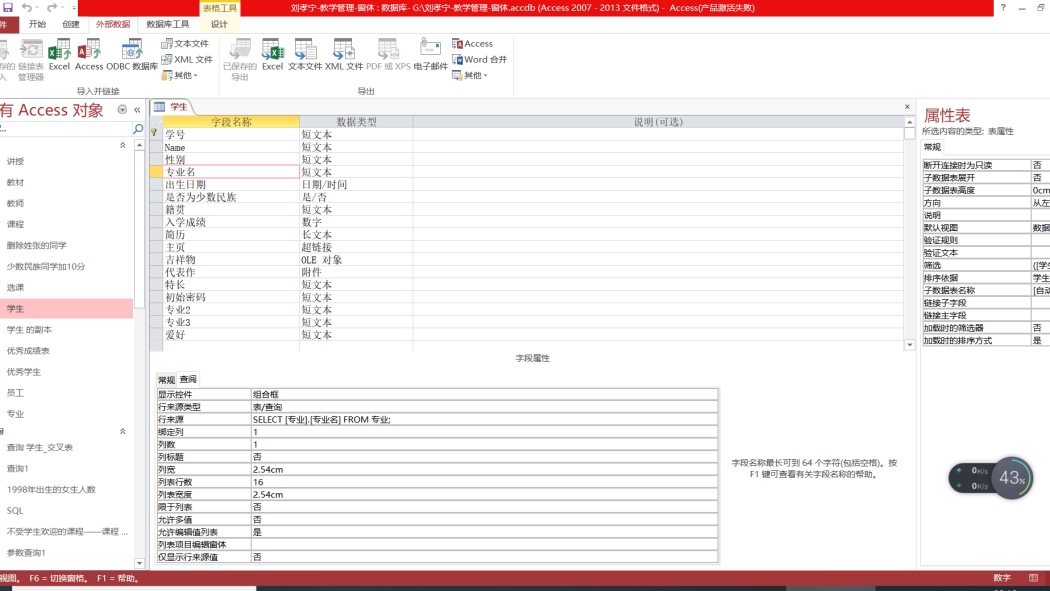
Task: Click the 列表行数 value 16
Action: coord(484,482)
